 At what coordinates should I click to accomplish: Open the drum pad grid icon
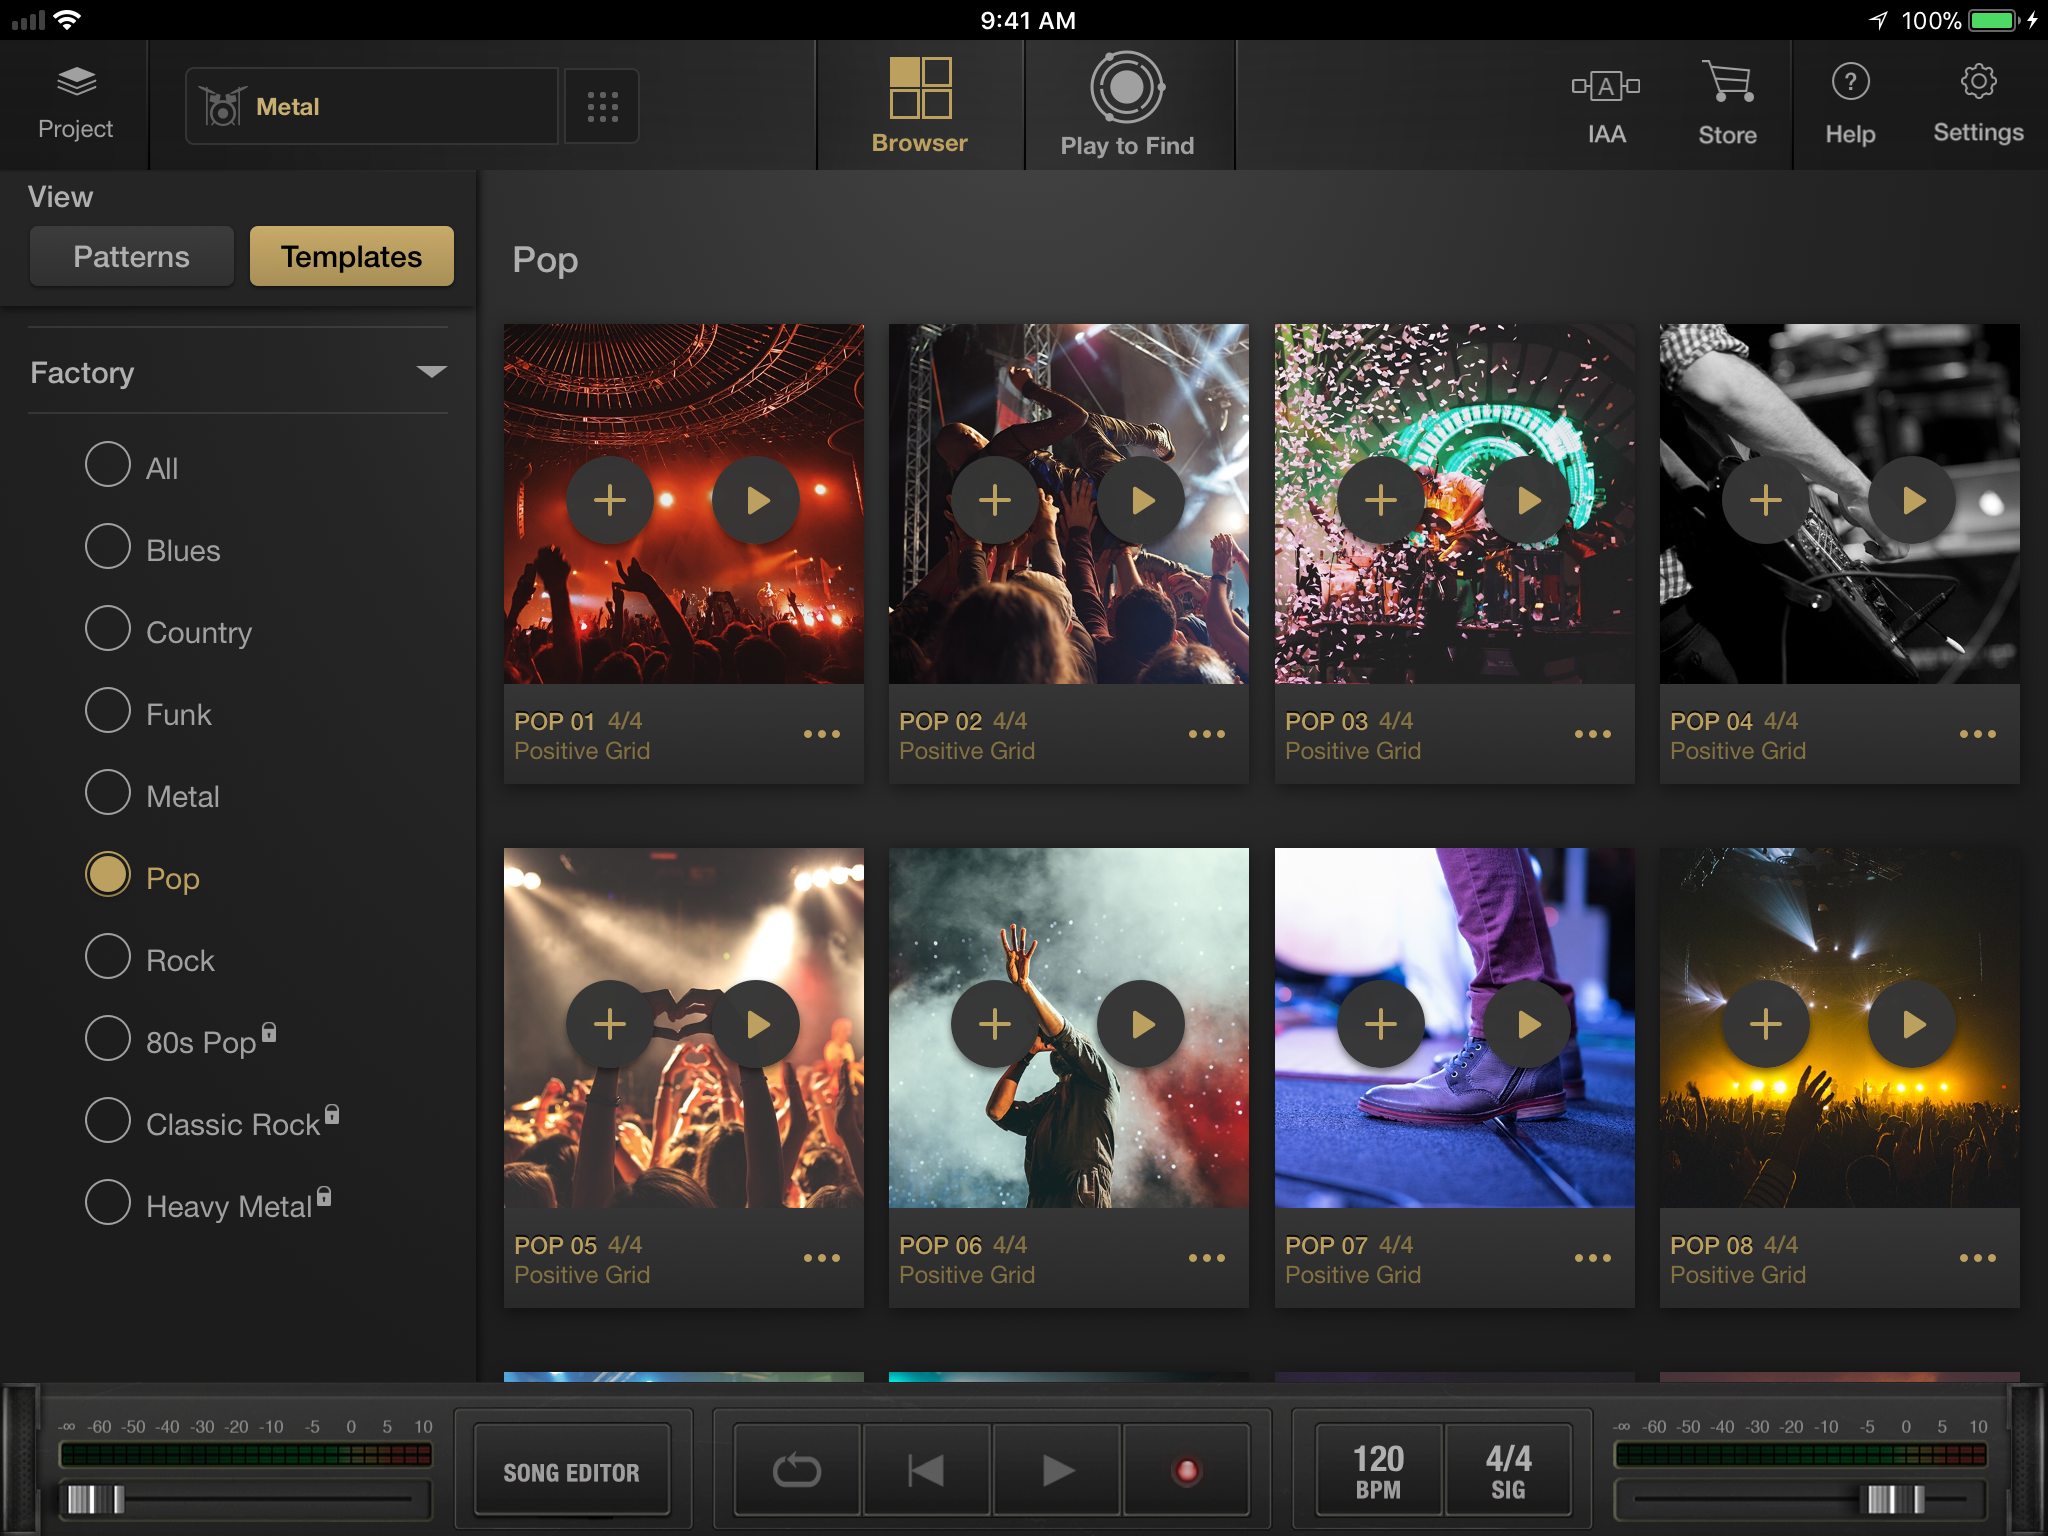[x=602, y=106]
